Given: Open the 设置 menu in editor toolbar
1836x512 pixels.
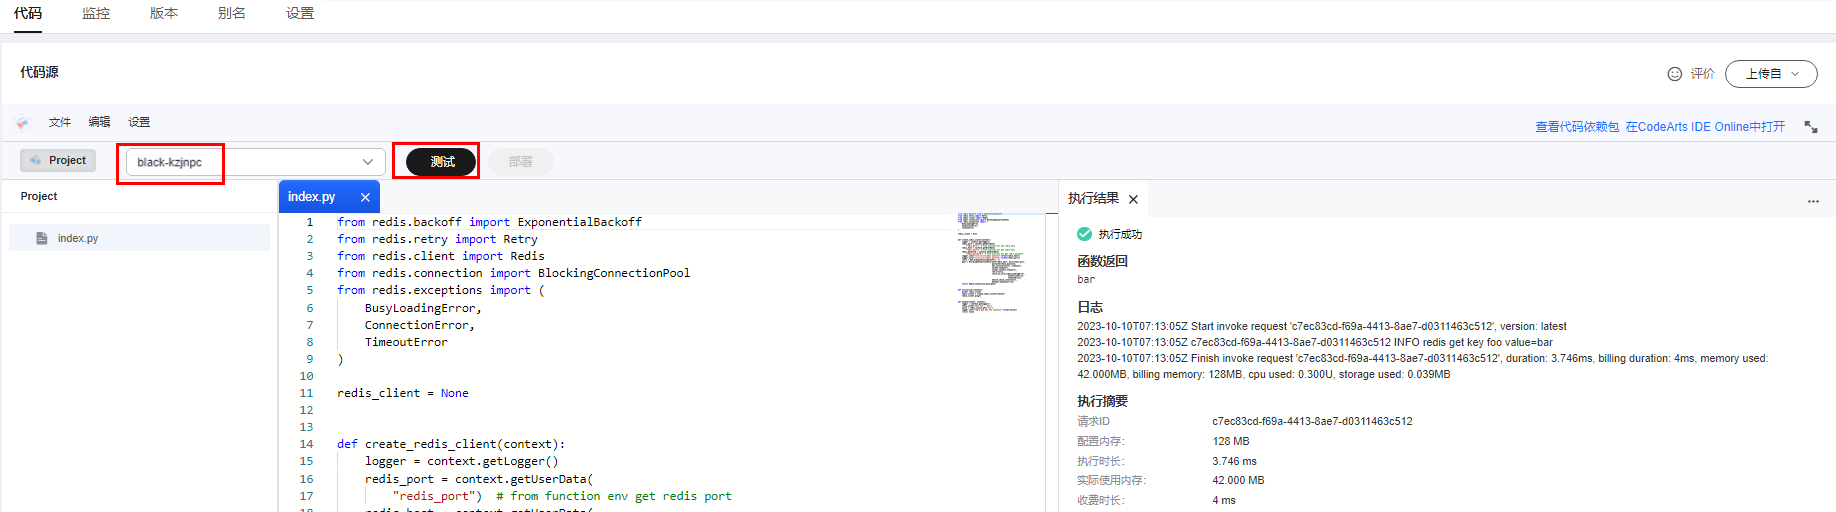Looking at the screenshot, I should click(139, 122).
